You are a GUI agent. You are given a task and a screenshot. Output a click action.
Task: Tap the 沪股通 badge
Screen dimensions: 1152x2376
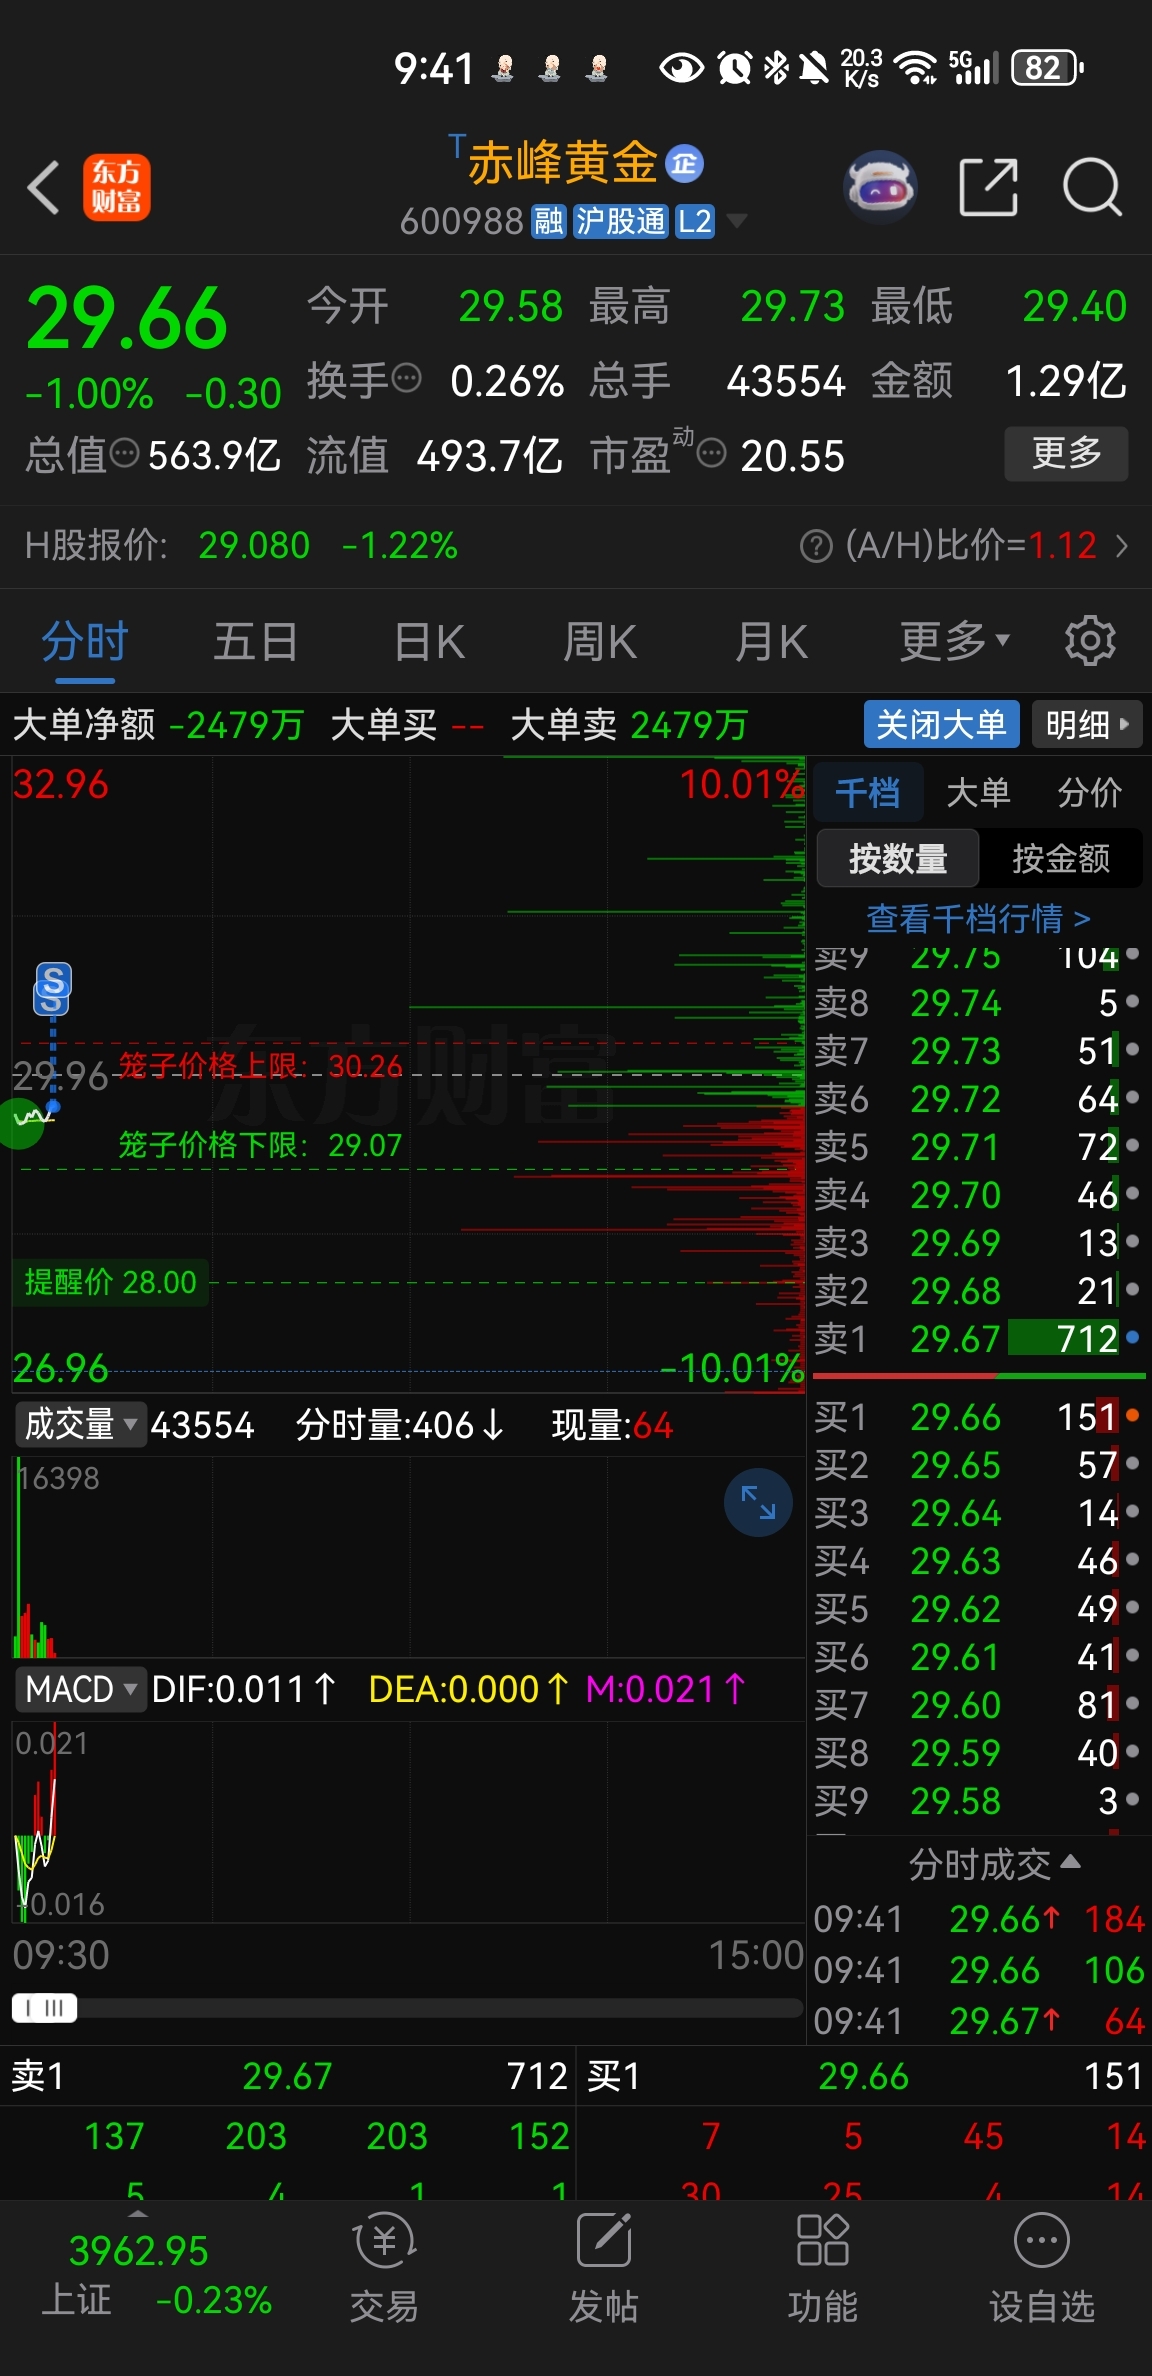click(x=620, y=221)
